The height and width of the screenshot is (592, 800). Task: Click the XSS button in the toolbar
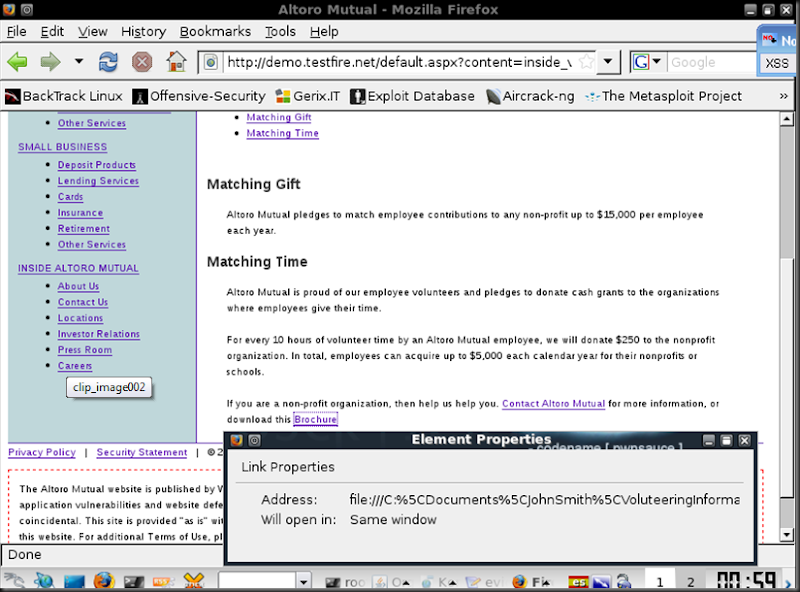(777, 63)
